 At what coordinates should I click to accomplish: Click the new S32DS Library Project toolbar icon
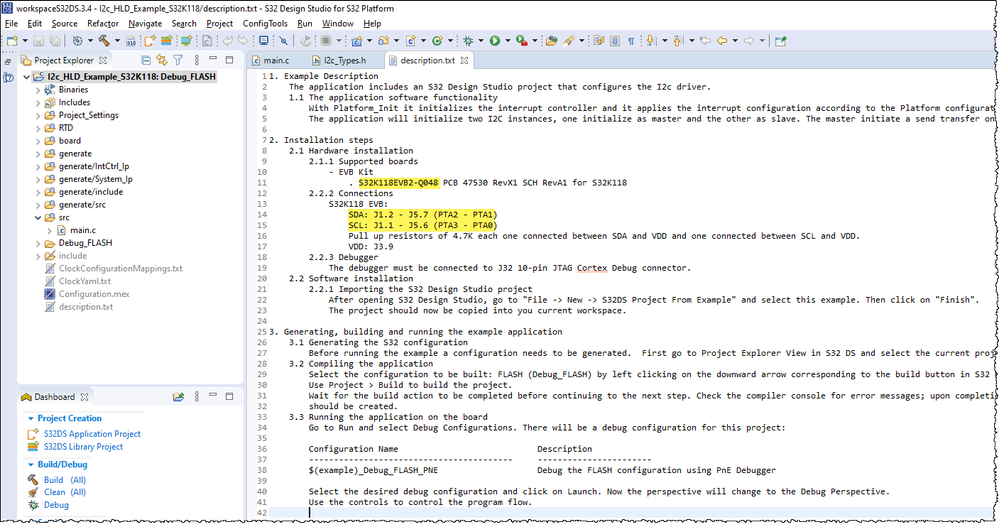click(x=166, y=41)
